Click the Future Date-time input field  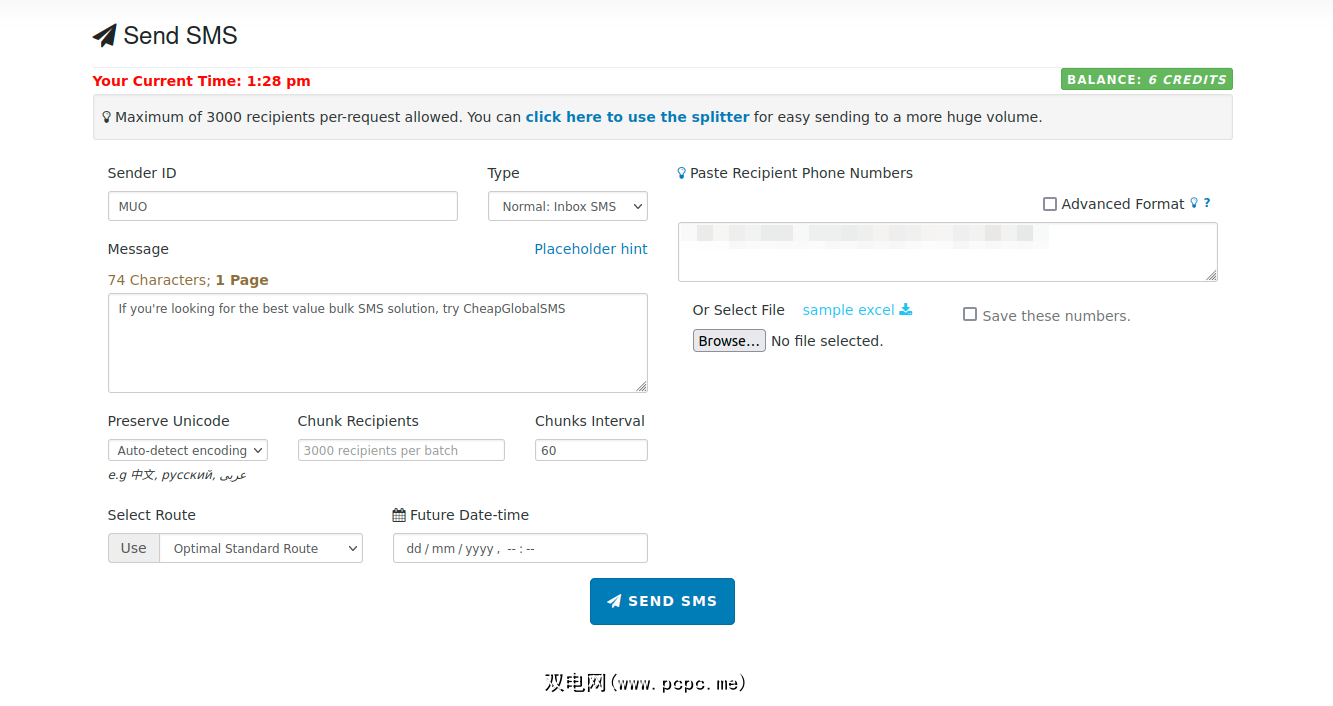click(x=520, y=549)
